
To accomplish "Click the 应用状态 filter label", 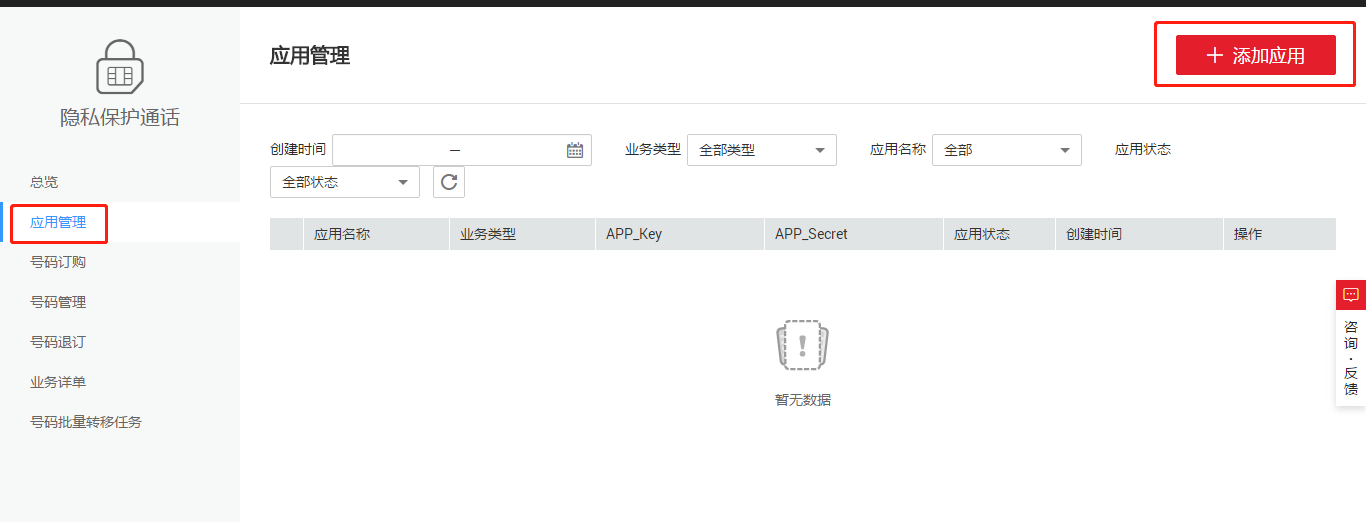I will tap(1143, 149).
